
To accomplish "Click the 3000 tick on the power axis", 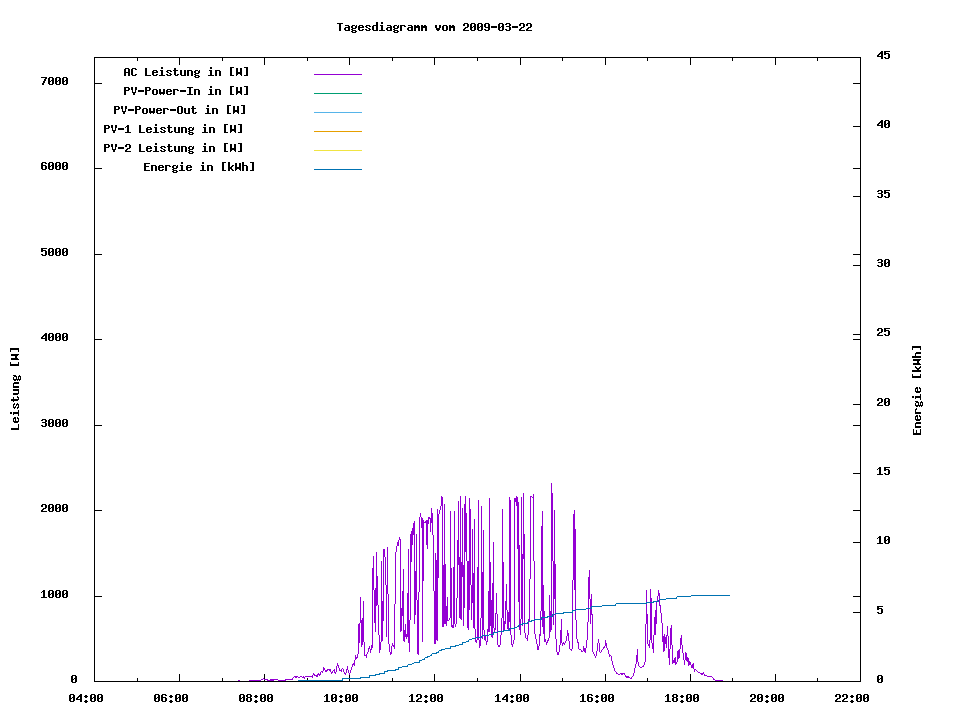I will [x=54, y=424].
